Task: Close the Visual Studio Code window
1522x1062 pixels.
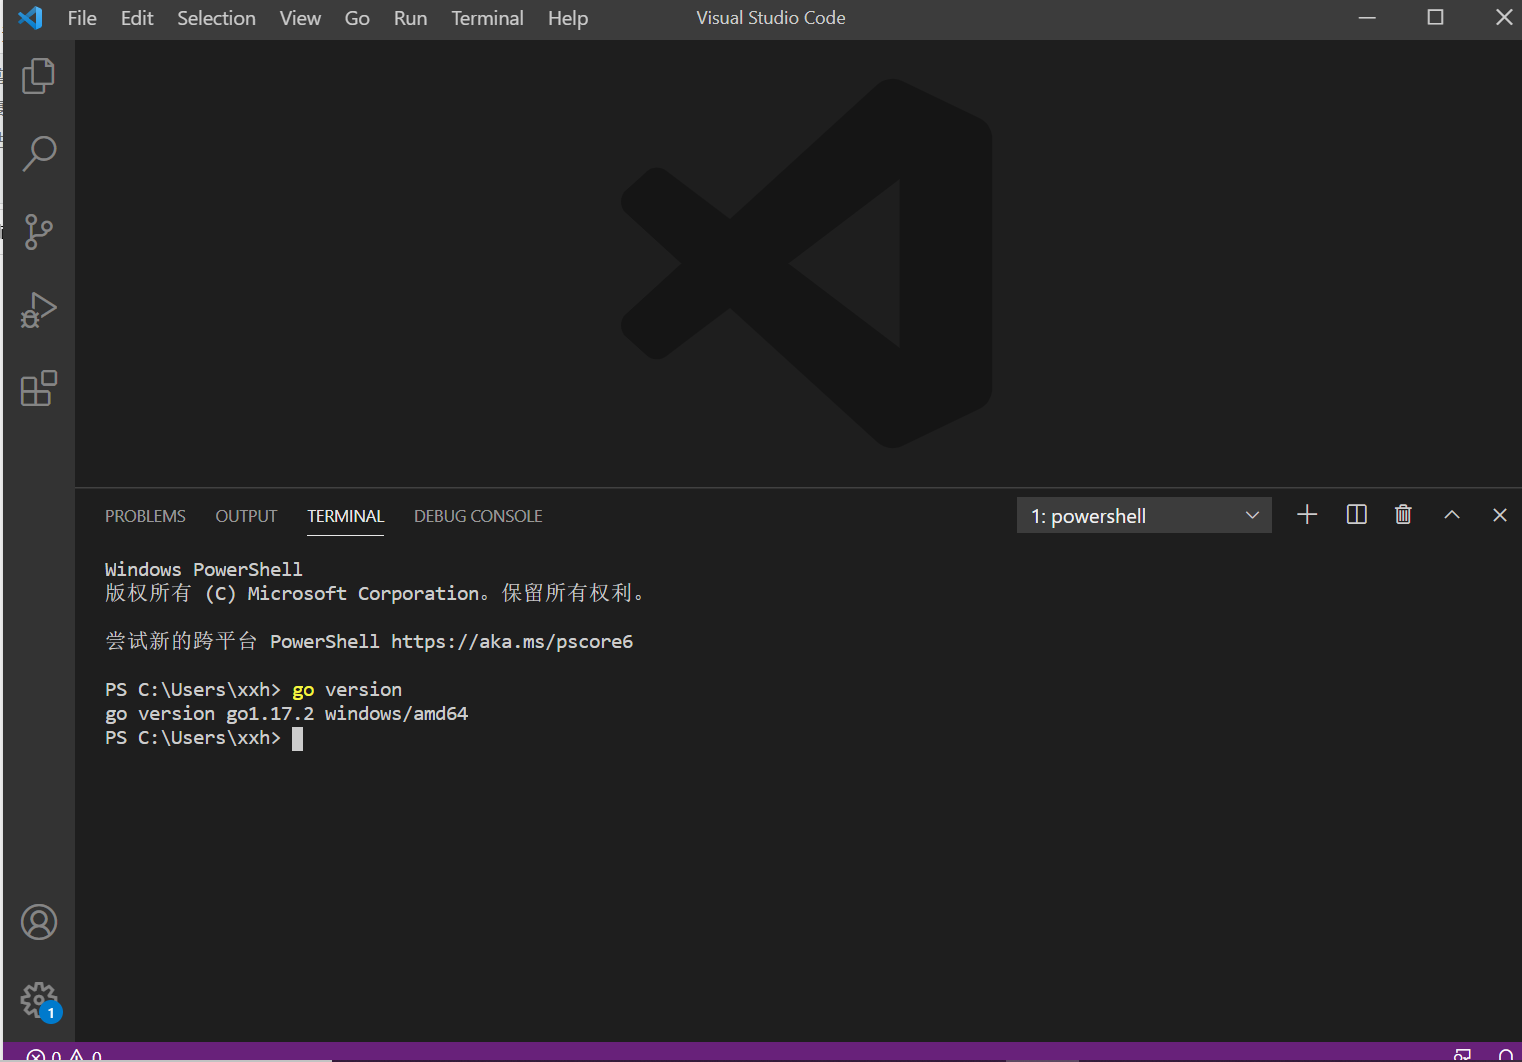Action: 1503,18
